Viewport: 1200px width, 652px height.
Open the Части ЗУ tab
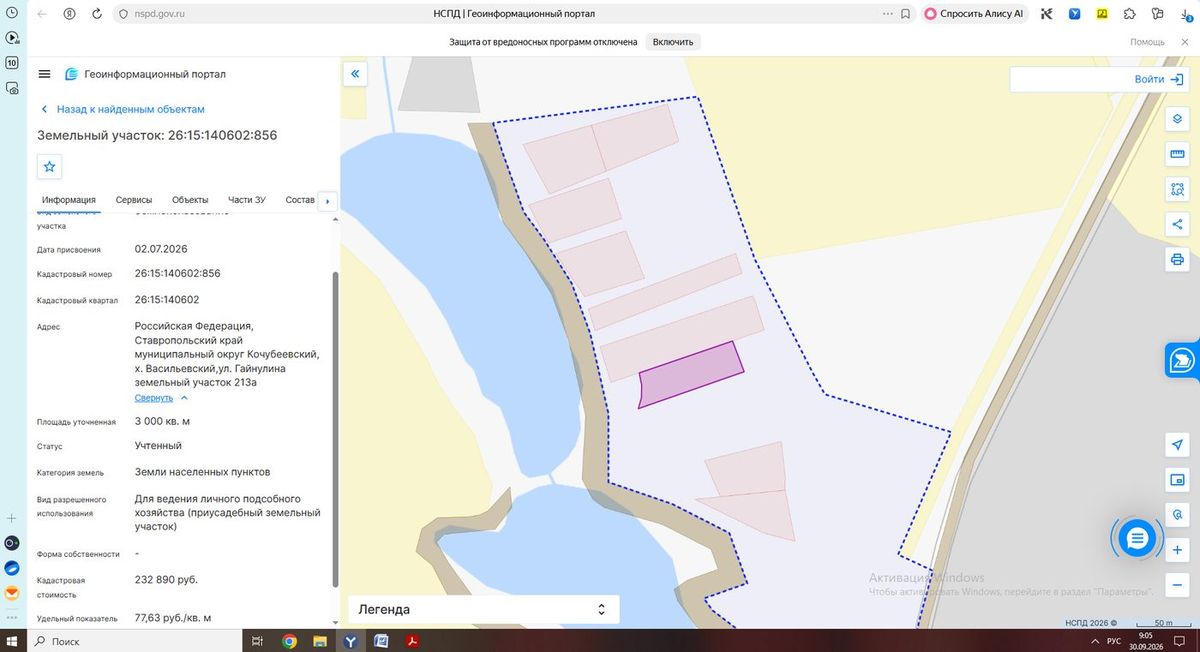click(247, 200)
